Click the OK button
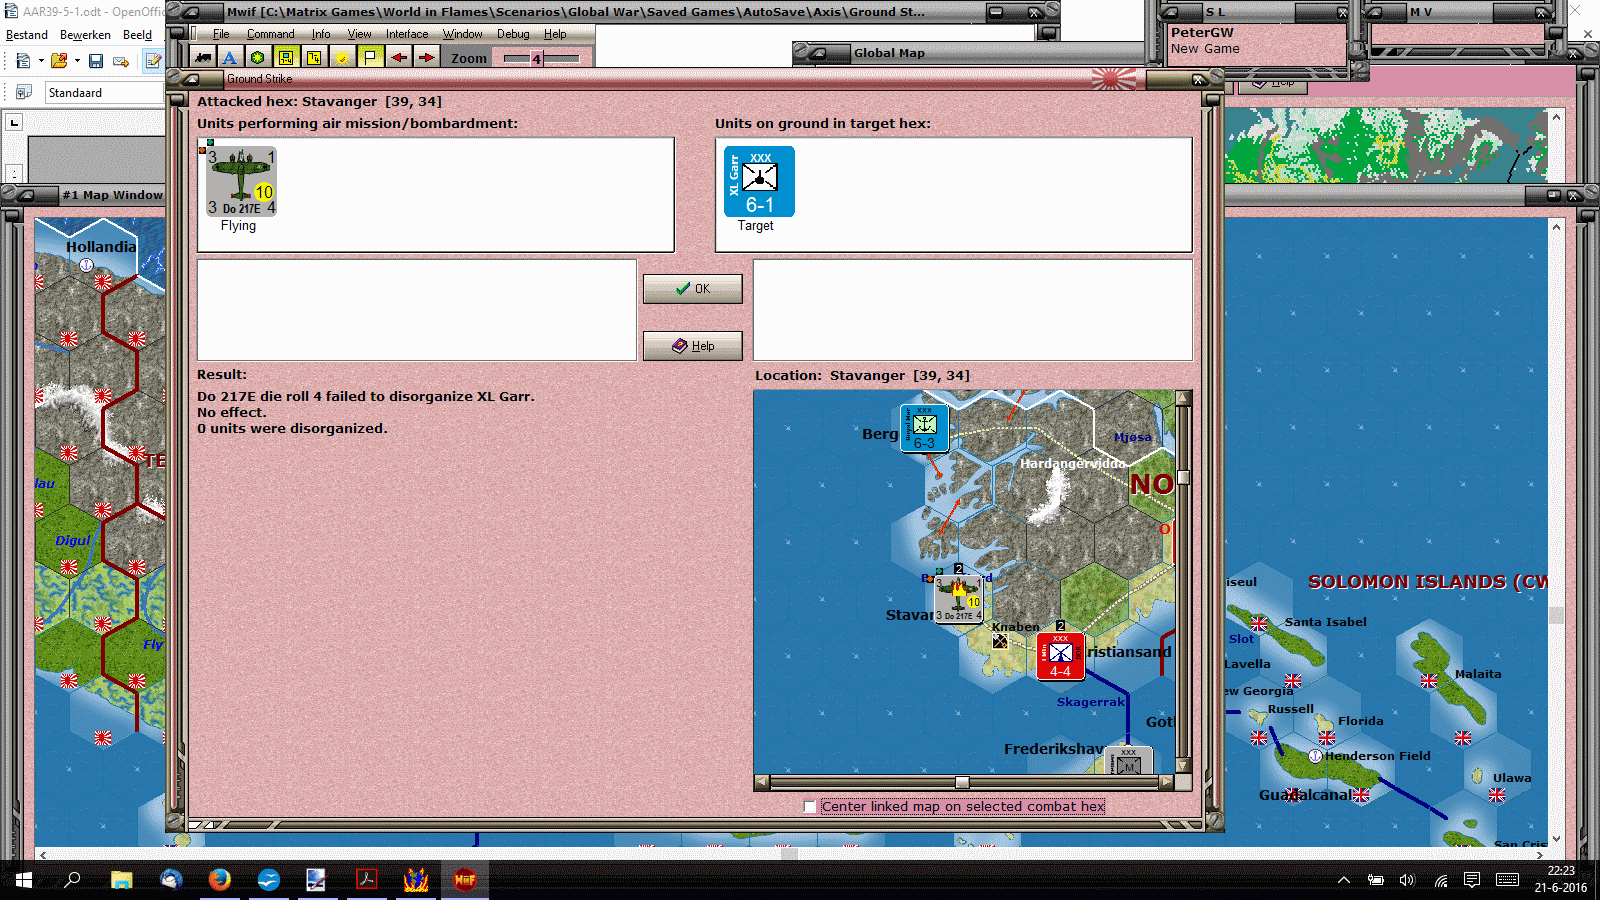1600x900 pixels. pyautogui.click(x=692, y=289)
